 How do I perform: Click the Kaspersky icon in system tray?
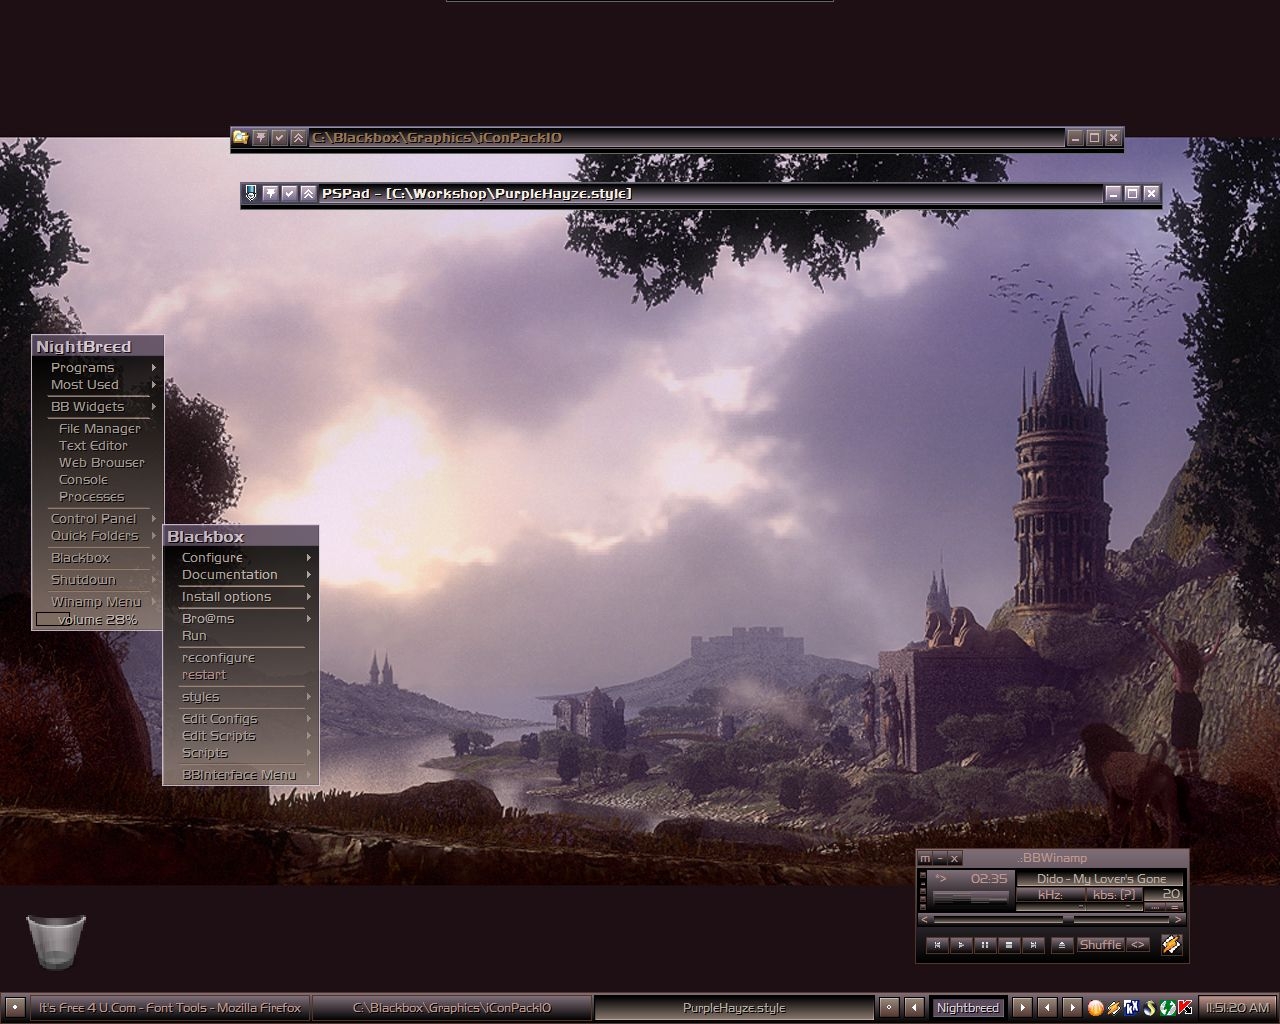point(1185,1007)
